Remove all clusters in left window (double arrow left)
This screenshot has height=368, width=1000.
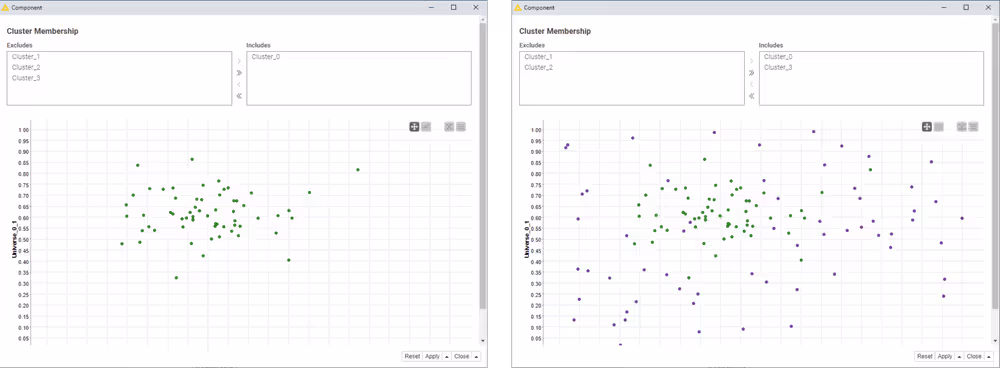pos(239,96)
